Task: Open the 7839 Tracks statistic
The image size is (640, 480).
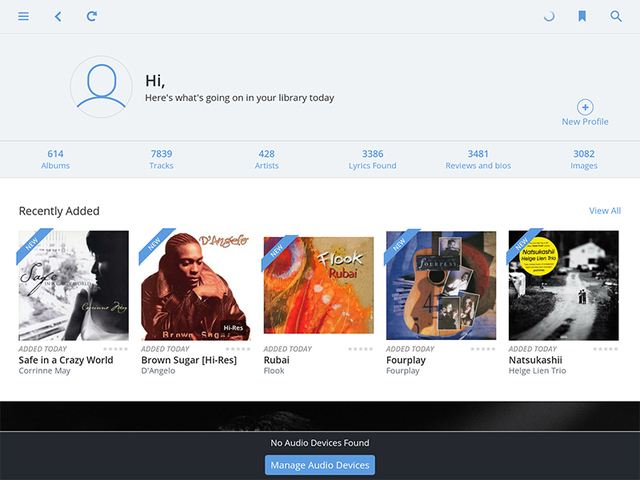Action: click(x=161, y=160)
